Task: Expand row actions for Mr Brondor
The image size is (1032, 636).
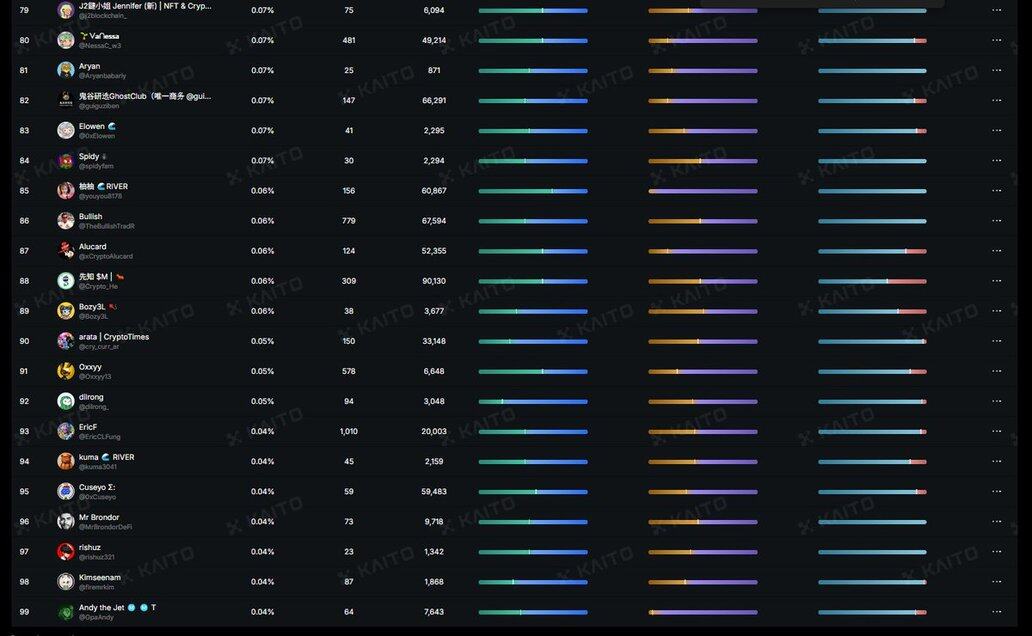Action: click(996, 521)
